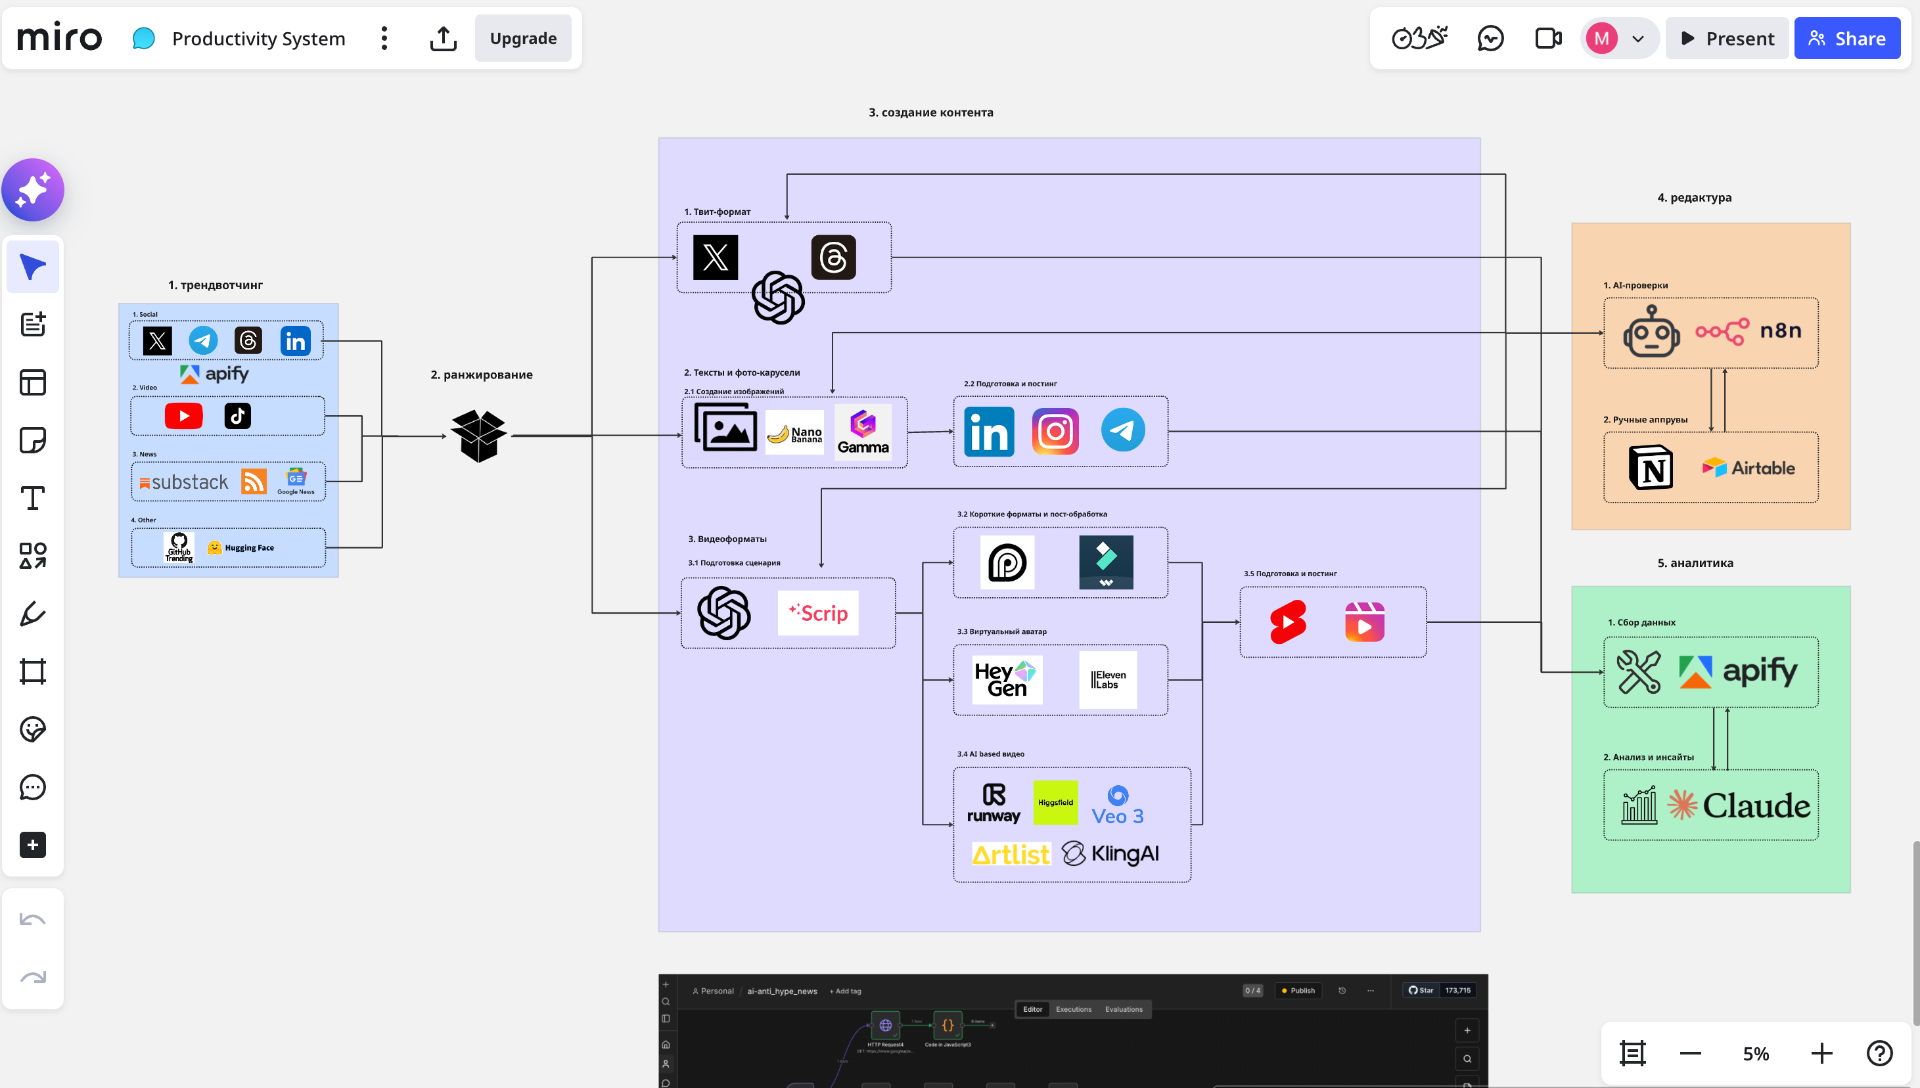Select the '3. создание контента' frame title
1920x1088 pixels.
[x=931, y=113]
